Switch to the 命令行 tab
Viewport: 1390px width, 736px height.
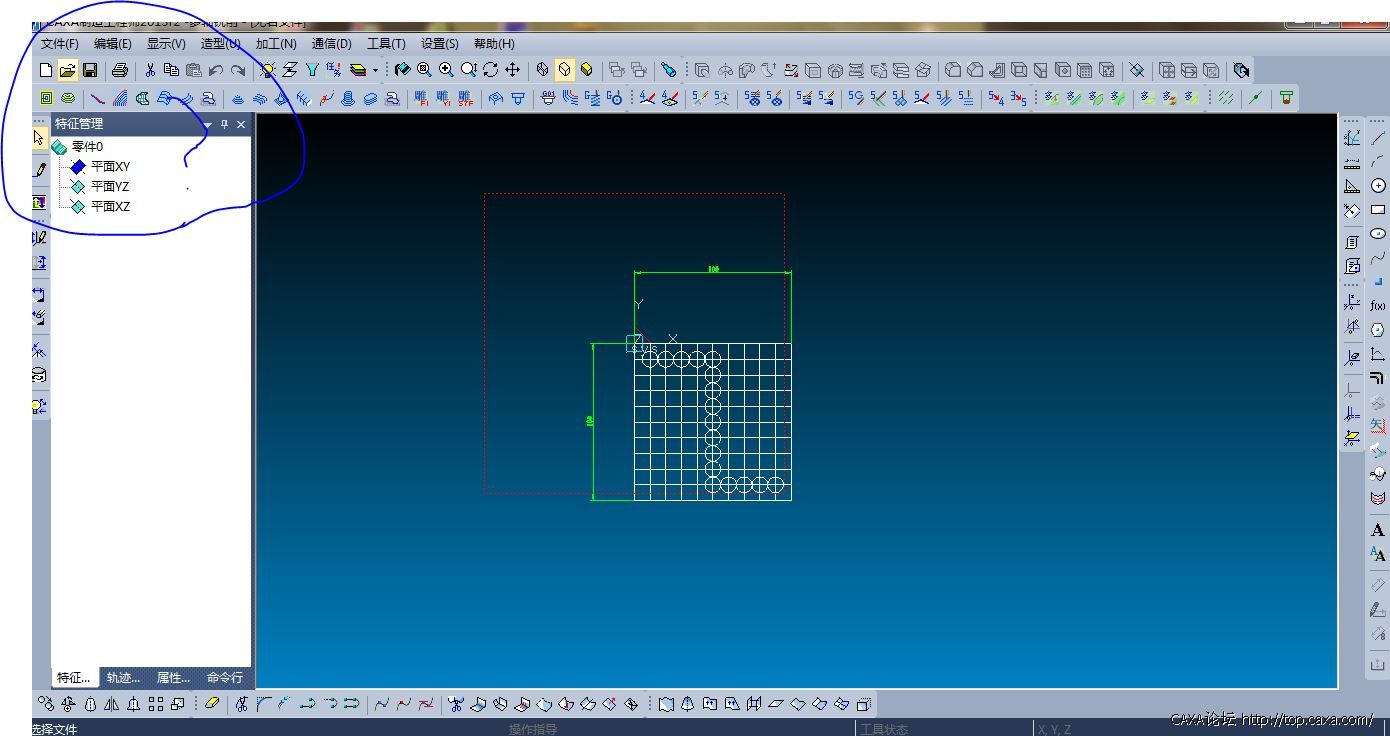tap(224, 678)
